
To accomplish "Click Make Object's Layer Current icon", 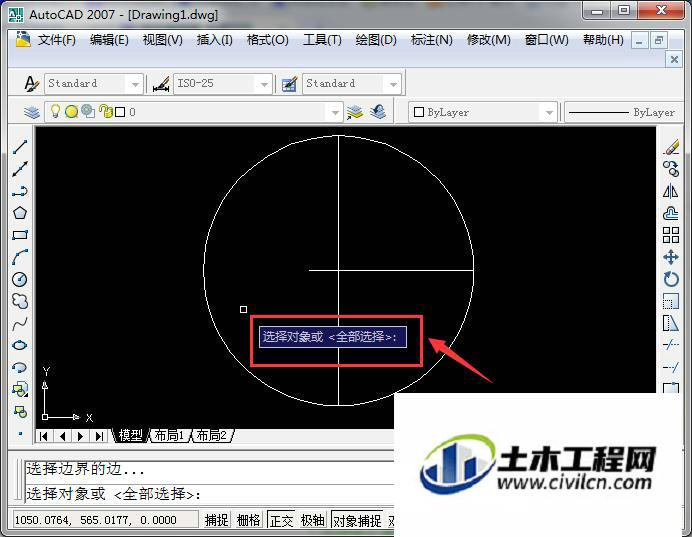I will [354, 112].
